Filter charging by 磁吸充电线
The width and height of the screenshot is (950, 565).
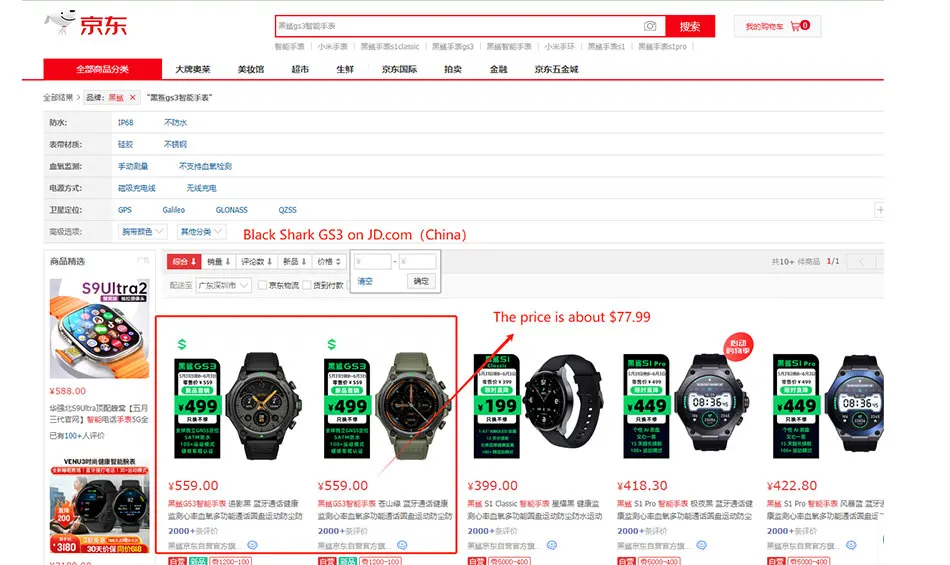(x=136, y=188)
